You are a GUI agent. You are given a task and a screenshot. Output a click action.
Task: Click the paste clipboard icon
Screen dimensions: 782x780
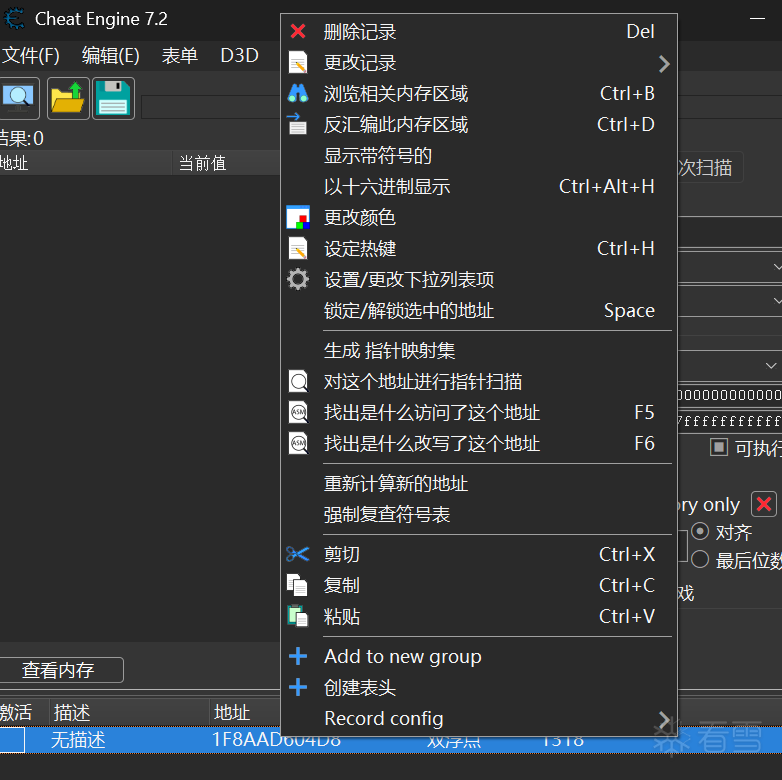(298, 616)
